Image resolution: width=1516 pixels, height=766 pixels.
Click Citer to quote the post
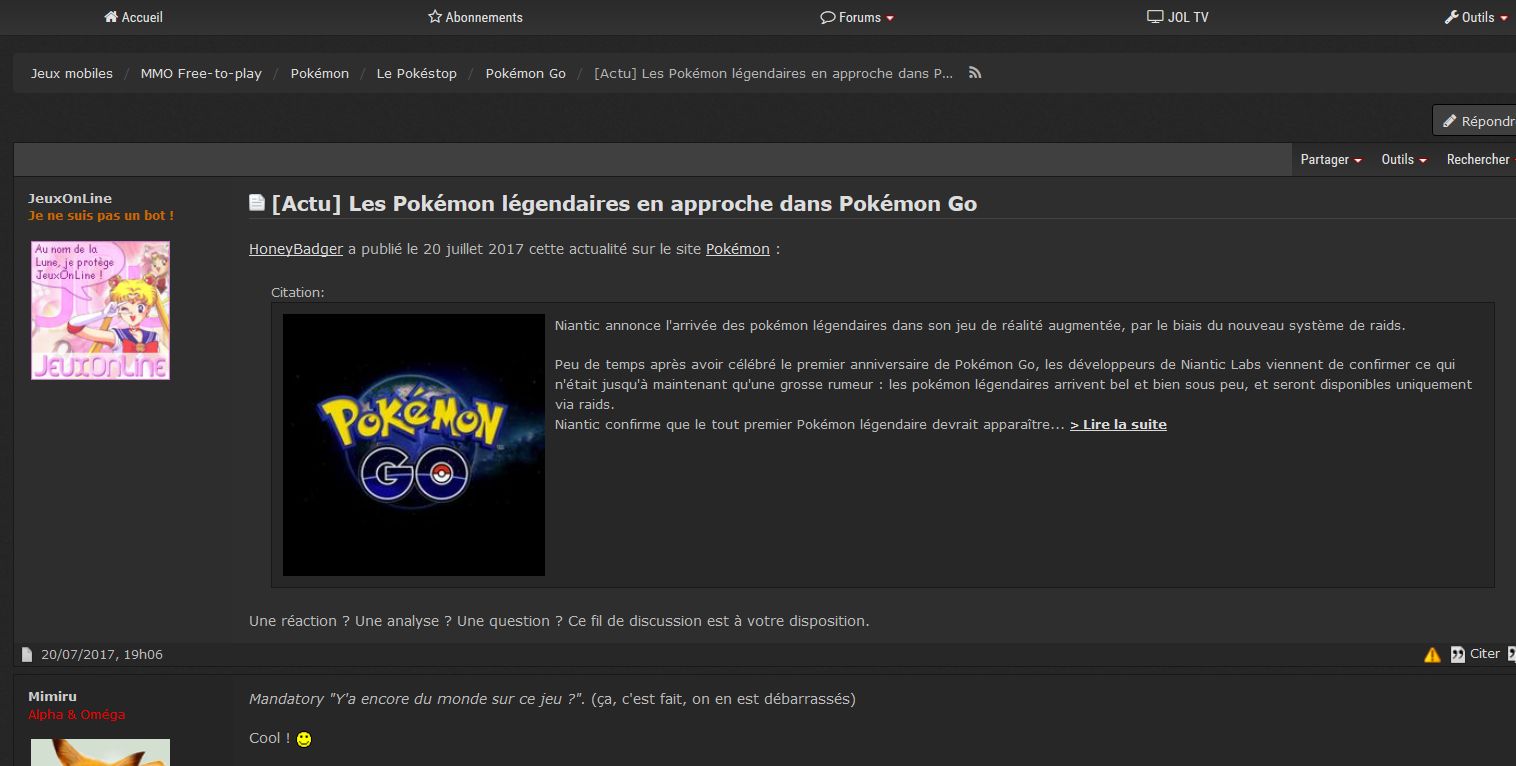click(1475, 654)
